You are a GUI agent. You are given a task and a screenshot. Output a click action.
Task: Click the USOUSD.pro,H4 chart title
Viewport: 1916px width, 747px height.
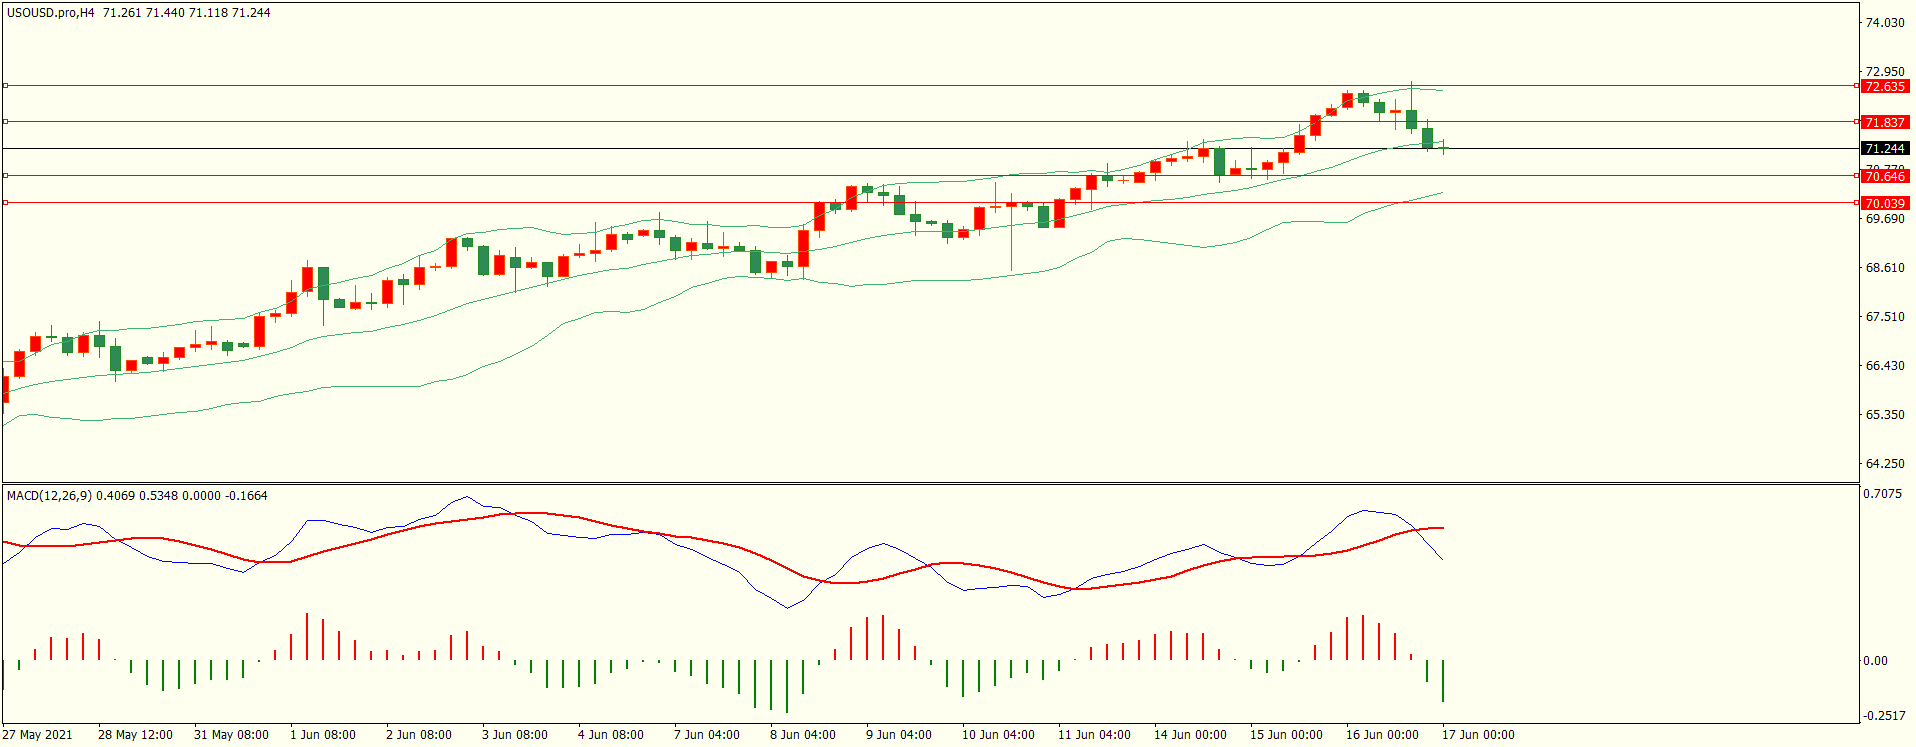click(51, 13)
